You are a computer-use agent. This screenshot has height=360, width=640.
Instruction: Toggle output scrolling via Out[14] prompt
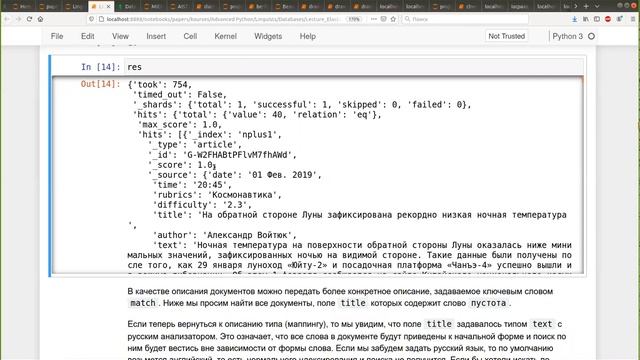(100, 84)
